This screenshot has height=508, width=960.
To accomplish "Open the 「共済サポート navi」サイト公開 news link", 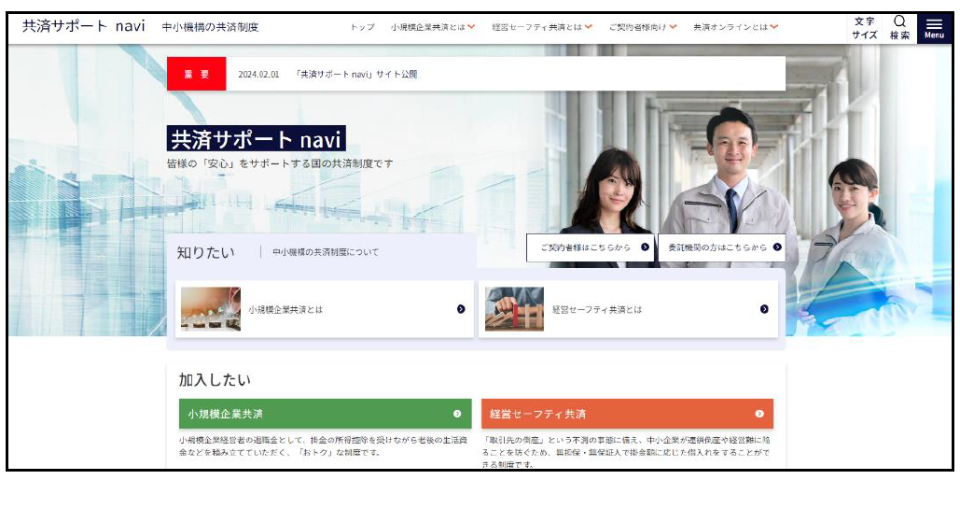I will point(356,74).
